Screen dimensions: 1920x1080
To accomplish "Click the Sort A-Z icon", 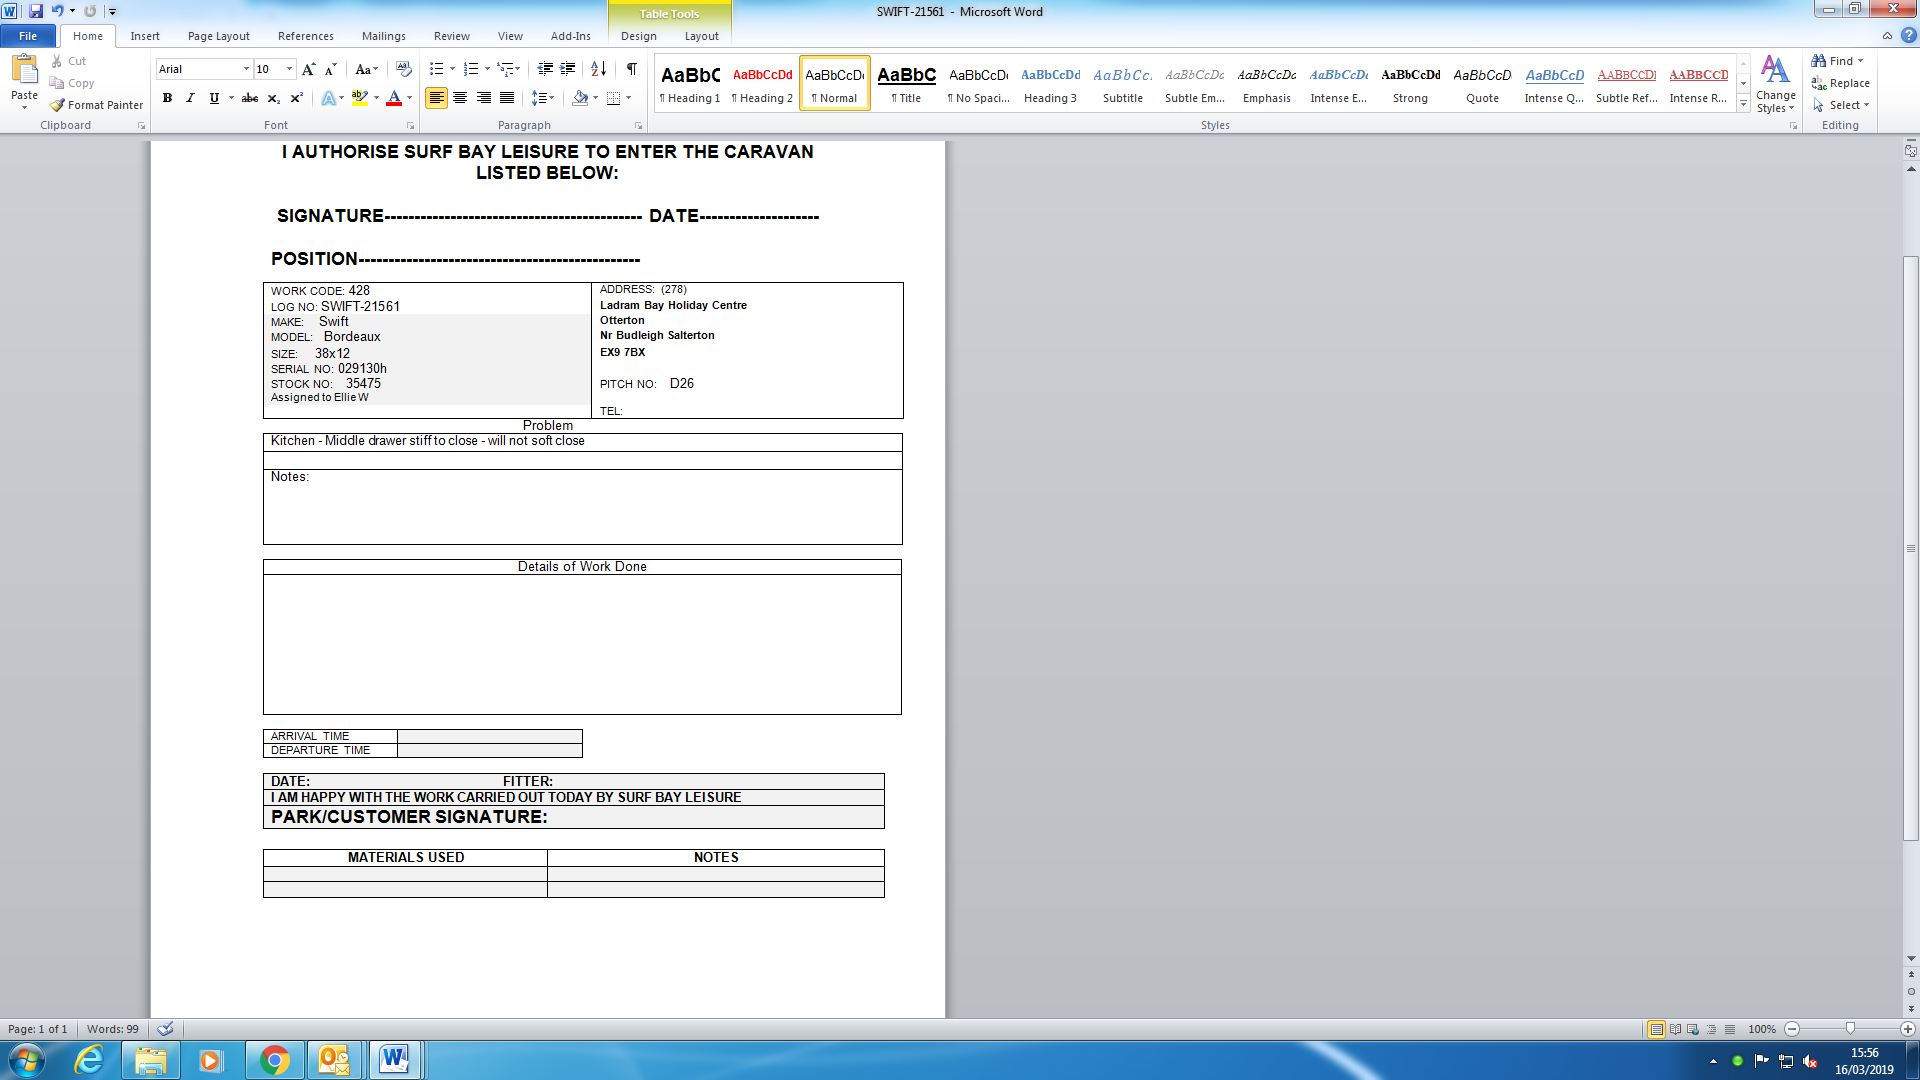I will pyautogui.click(x=598, y=69).
